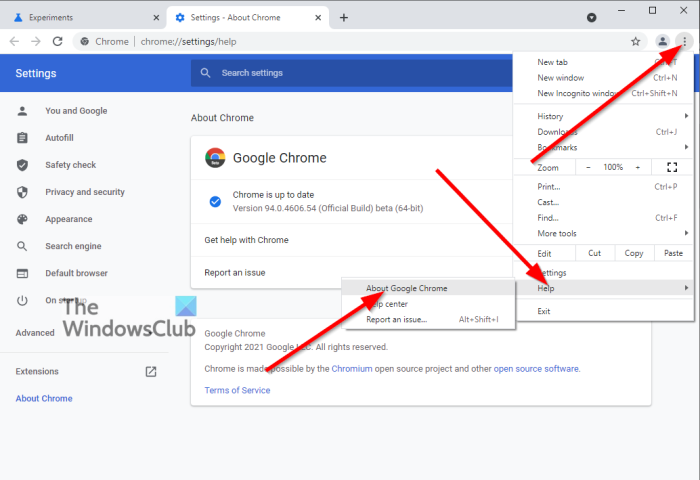Open the Terms of Service link
The height and width of the screenshot is (480, 700).
[x=237, y=390]
